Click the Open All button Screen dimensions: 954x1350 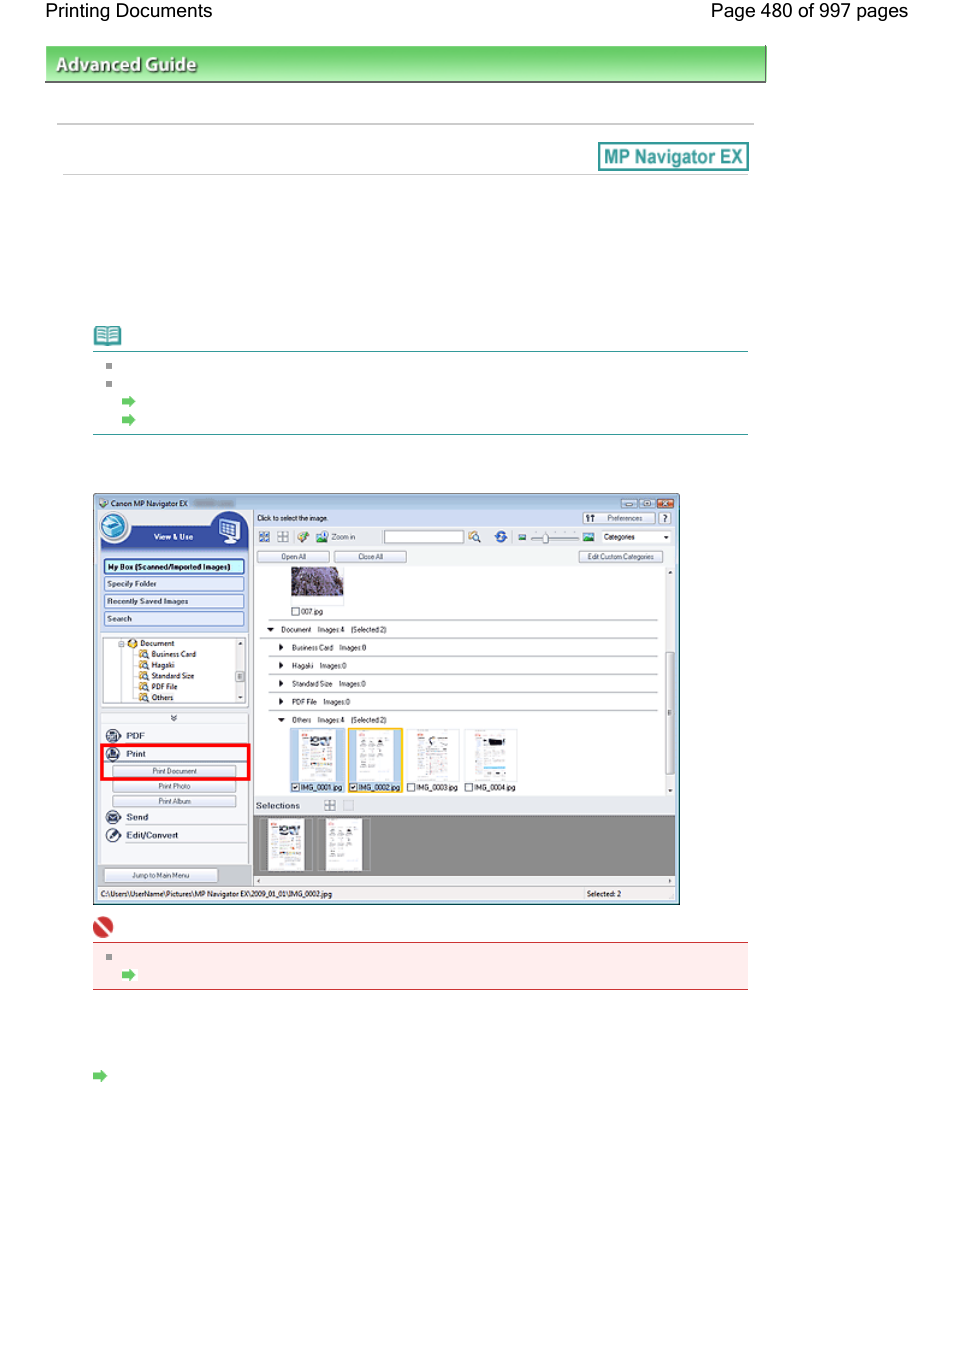293,557
